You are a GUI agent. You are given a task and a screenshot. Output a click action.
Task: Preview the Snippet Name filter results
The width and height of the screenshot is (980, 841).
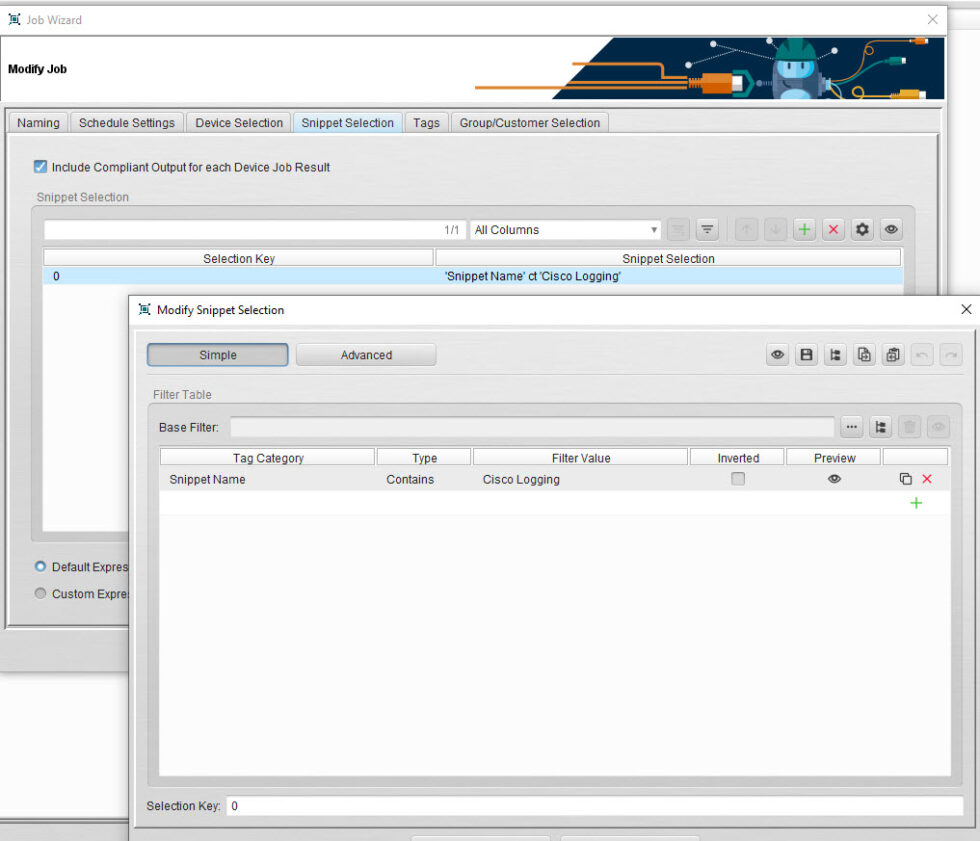[833, 479]
